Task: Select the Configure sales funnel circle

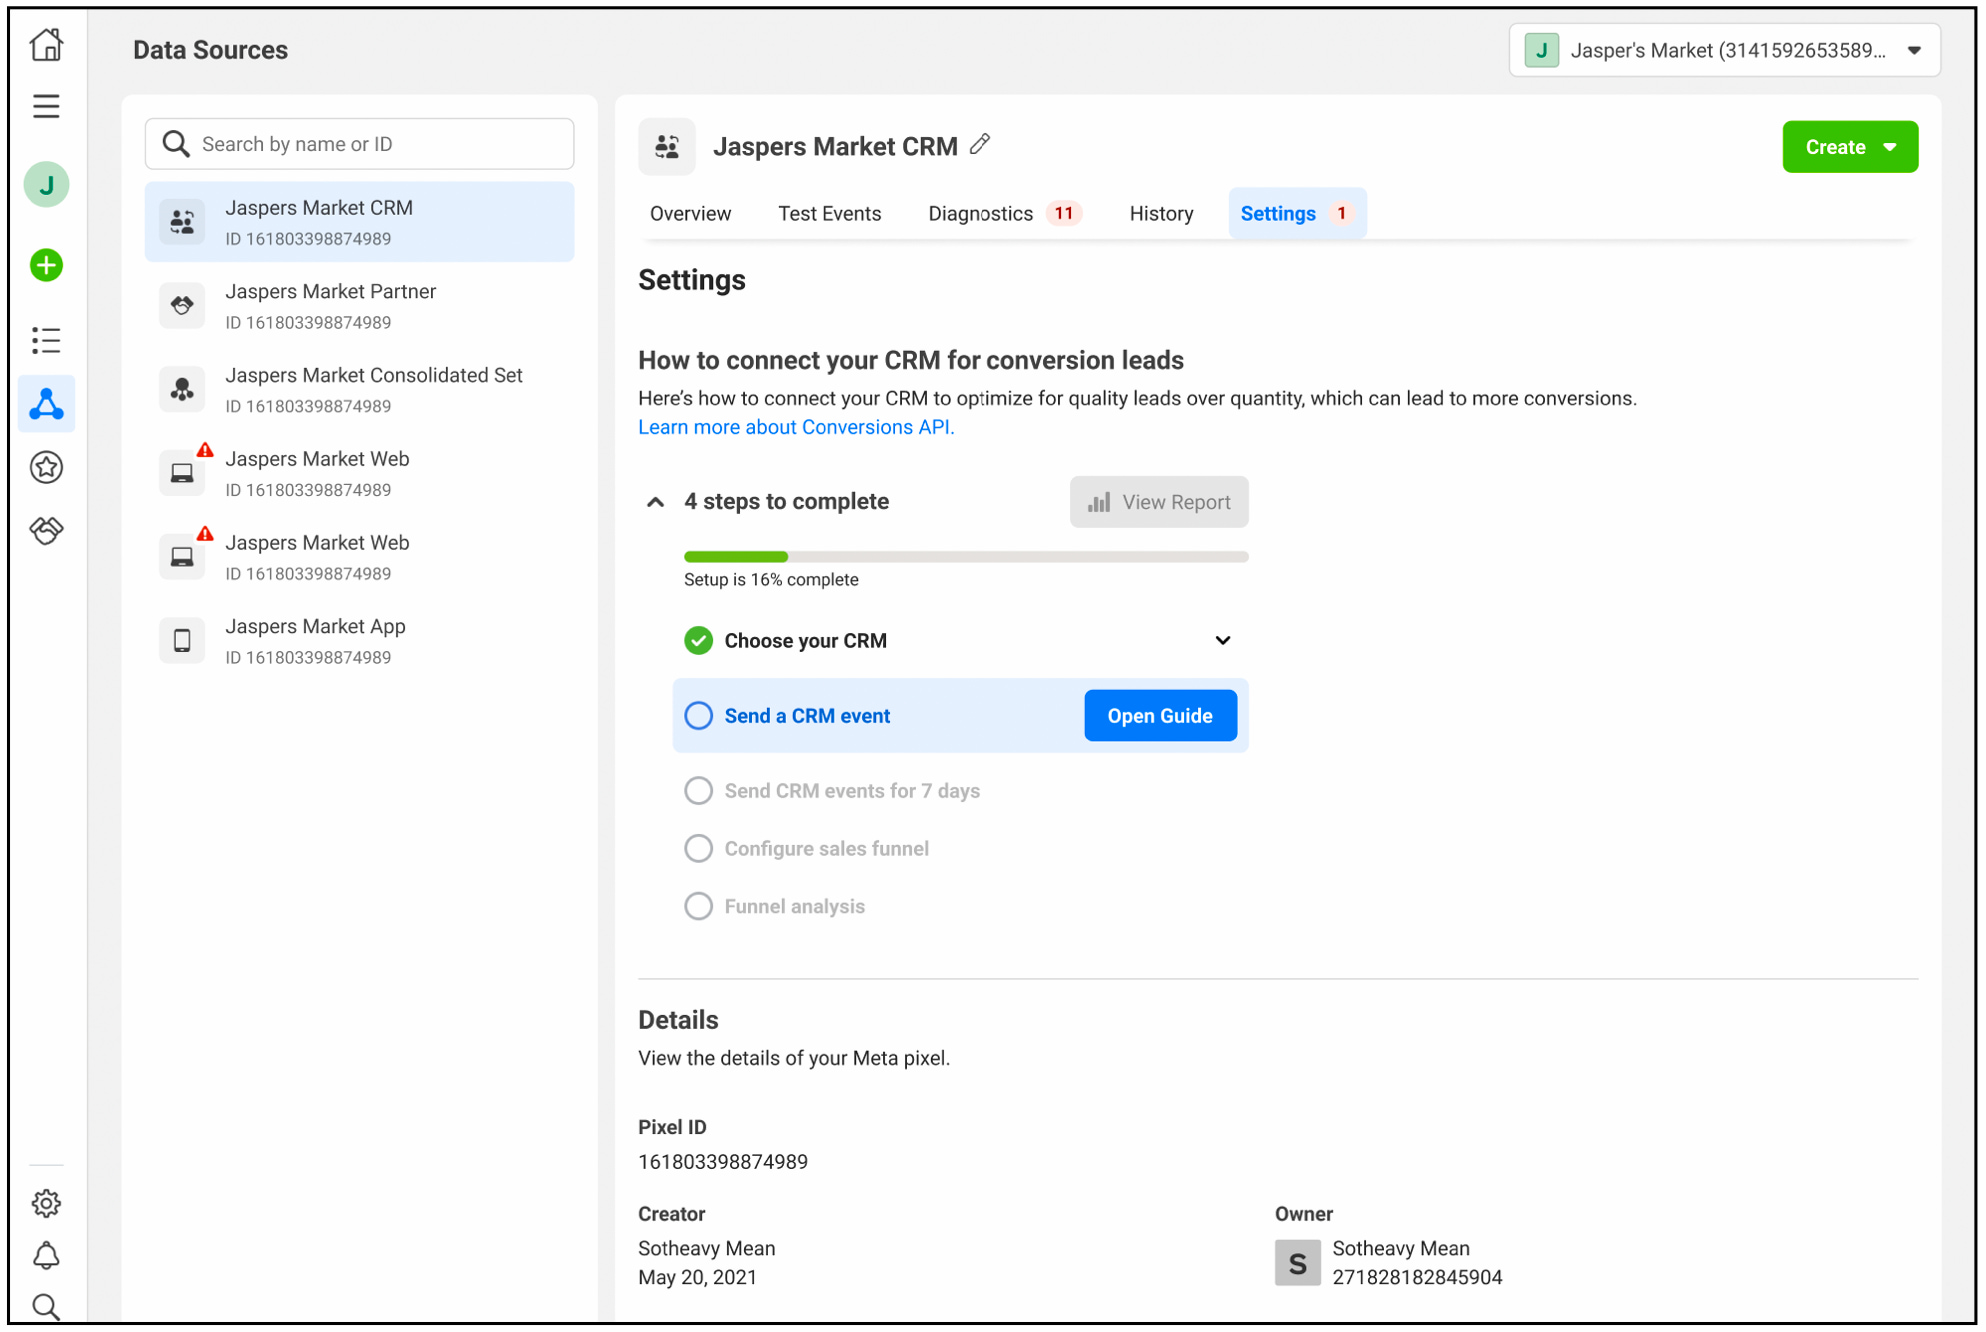Action: pyautogui.click(x=698, y=849)
